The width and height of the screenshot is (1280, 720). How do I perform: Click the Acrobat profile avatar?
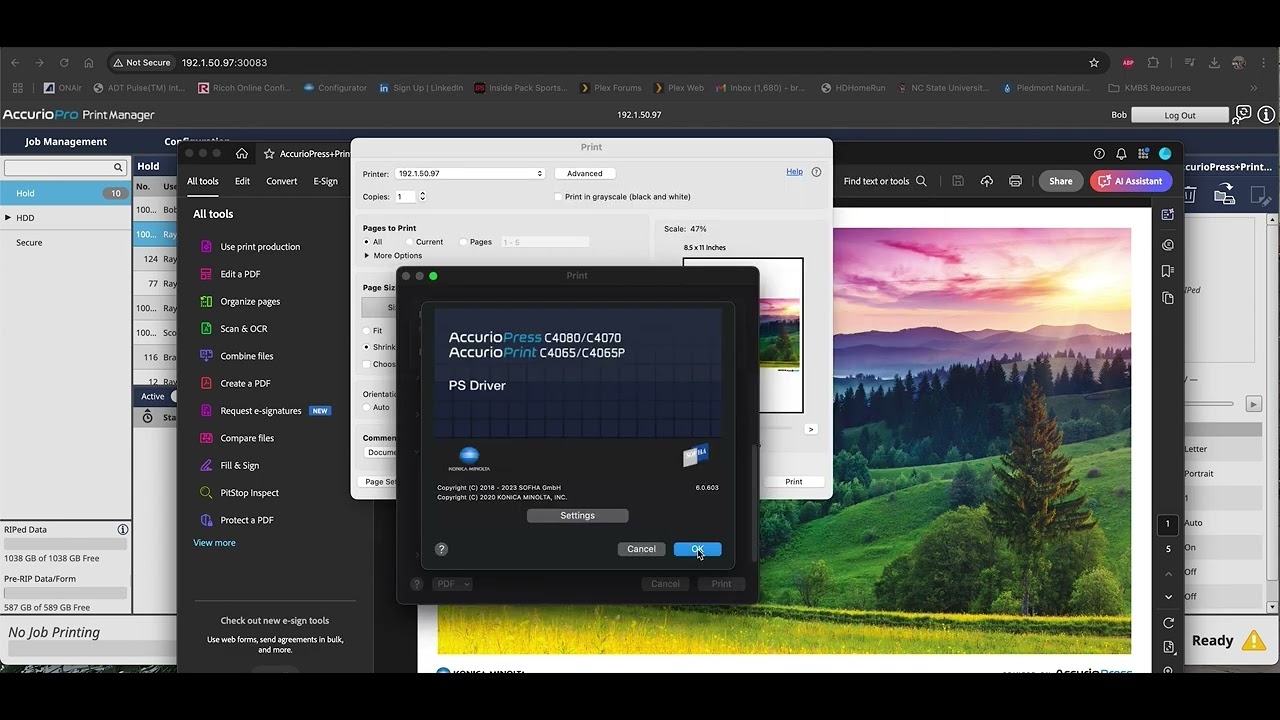[1165, 154]
